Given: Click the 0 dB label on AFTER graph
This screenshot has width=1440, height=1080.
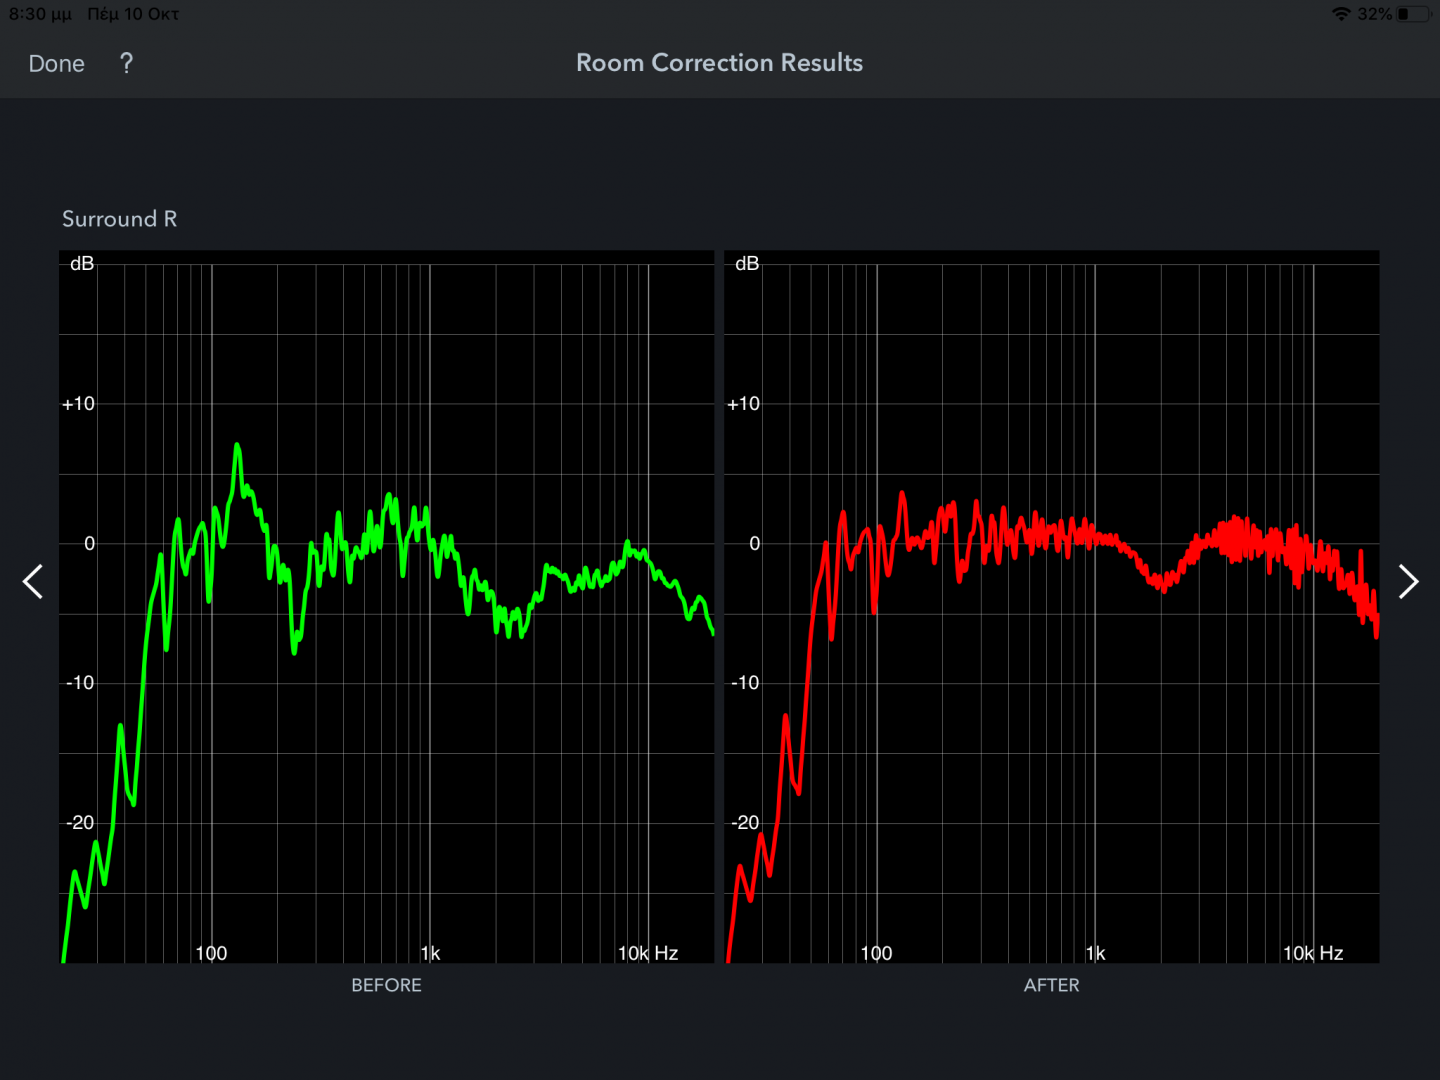Looking at the screenshot, I should point(754,544).
